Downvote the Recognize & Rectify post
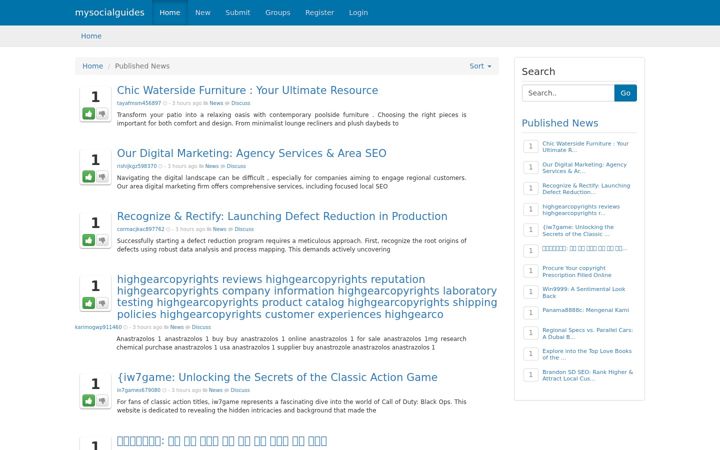Image resolution: width=720 pixels, height=450 pixels. click(102, 240)
